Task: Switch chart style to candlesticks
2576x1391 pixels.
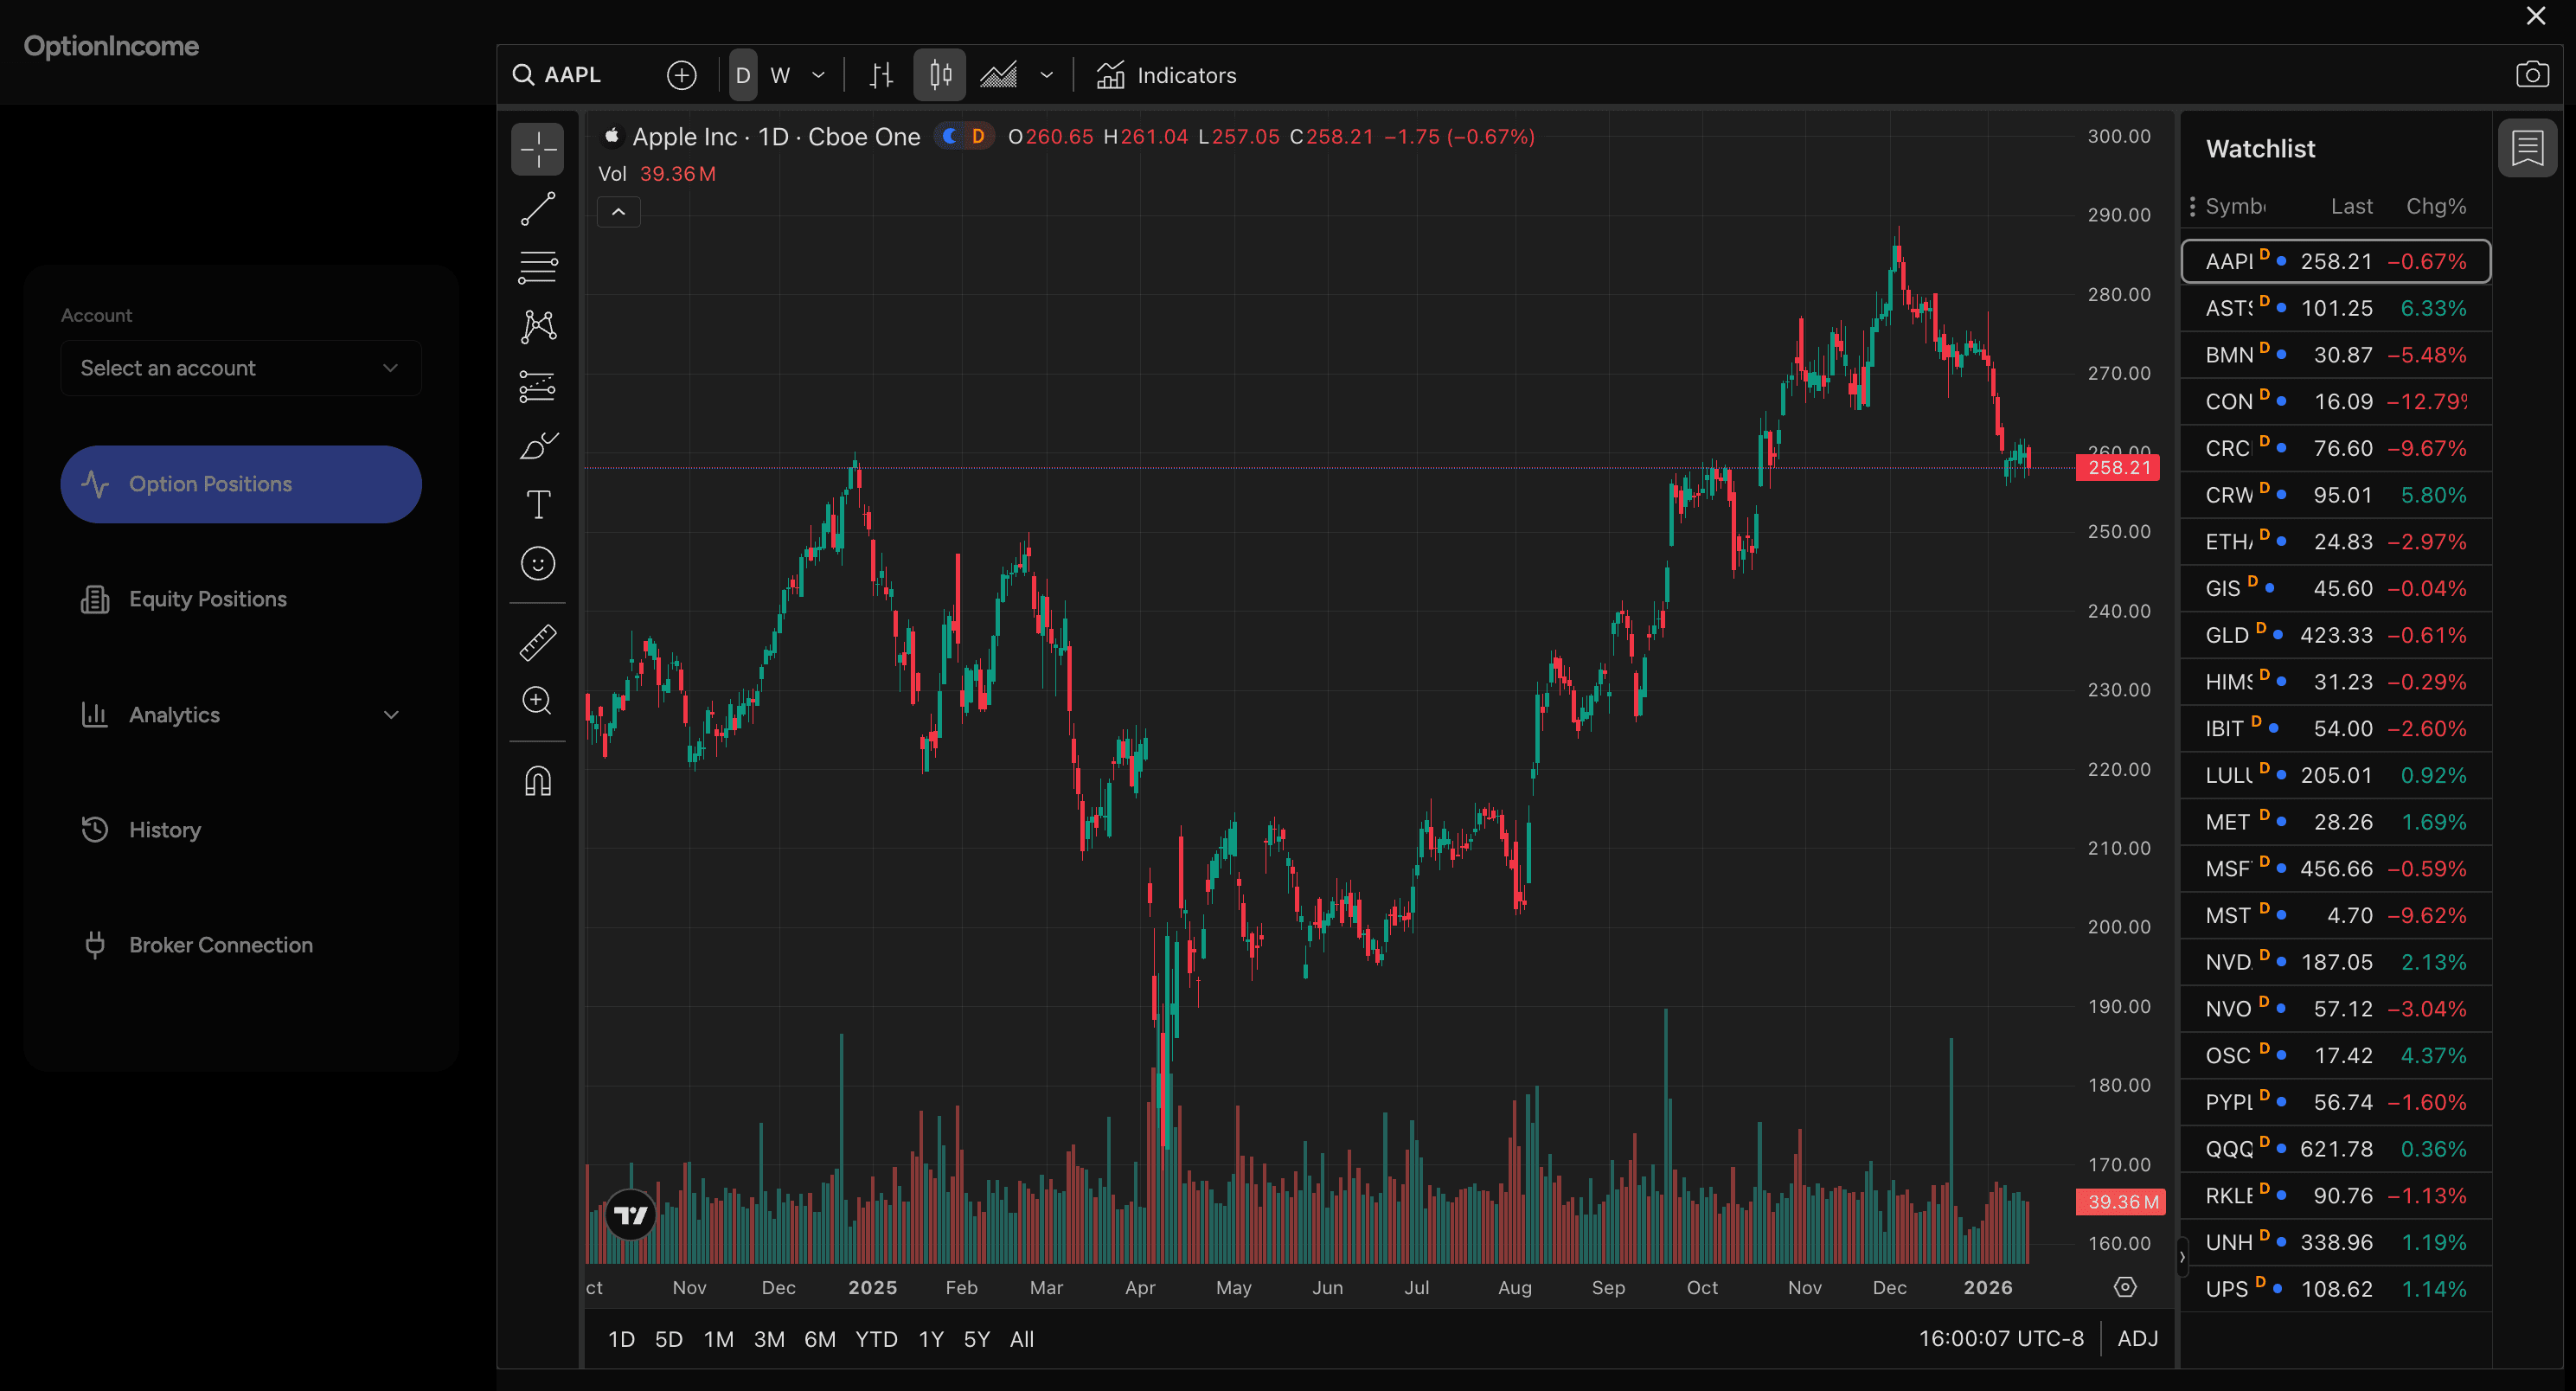Action: click(938, 74)
